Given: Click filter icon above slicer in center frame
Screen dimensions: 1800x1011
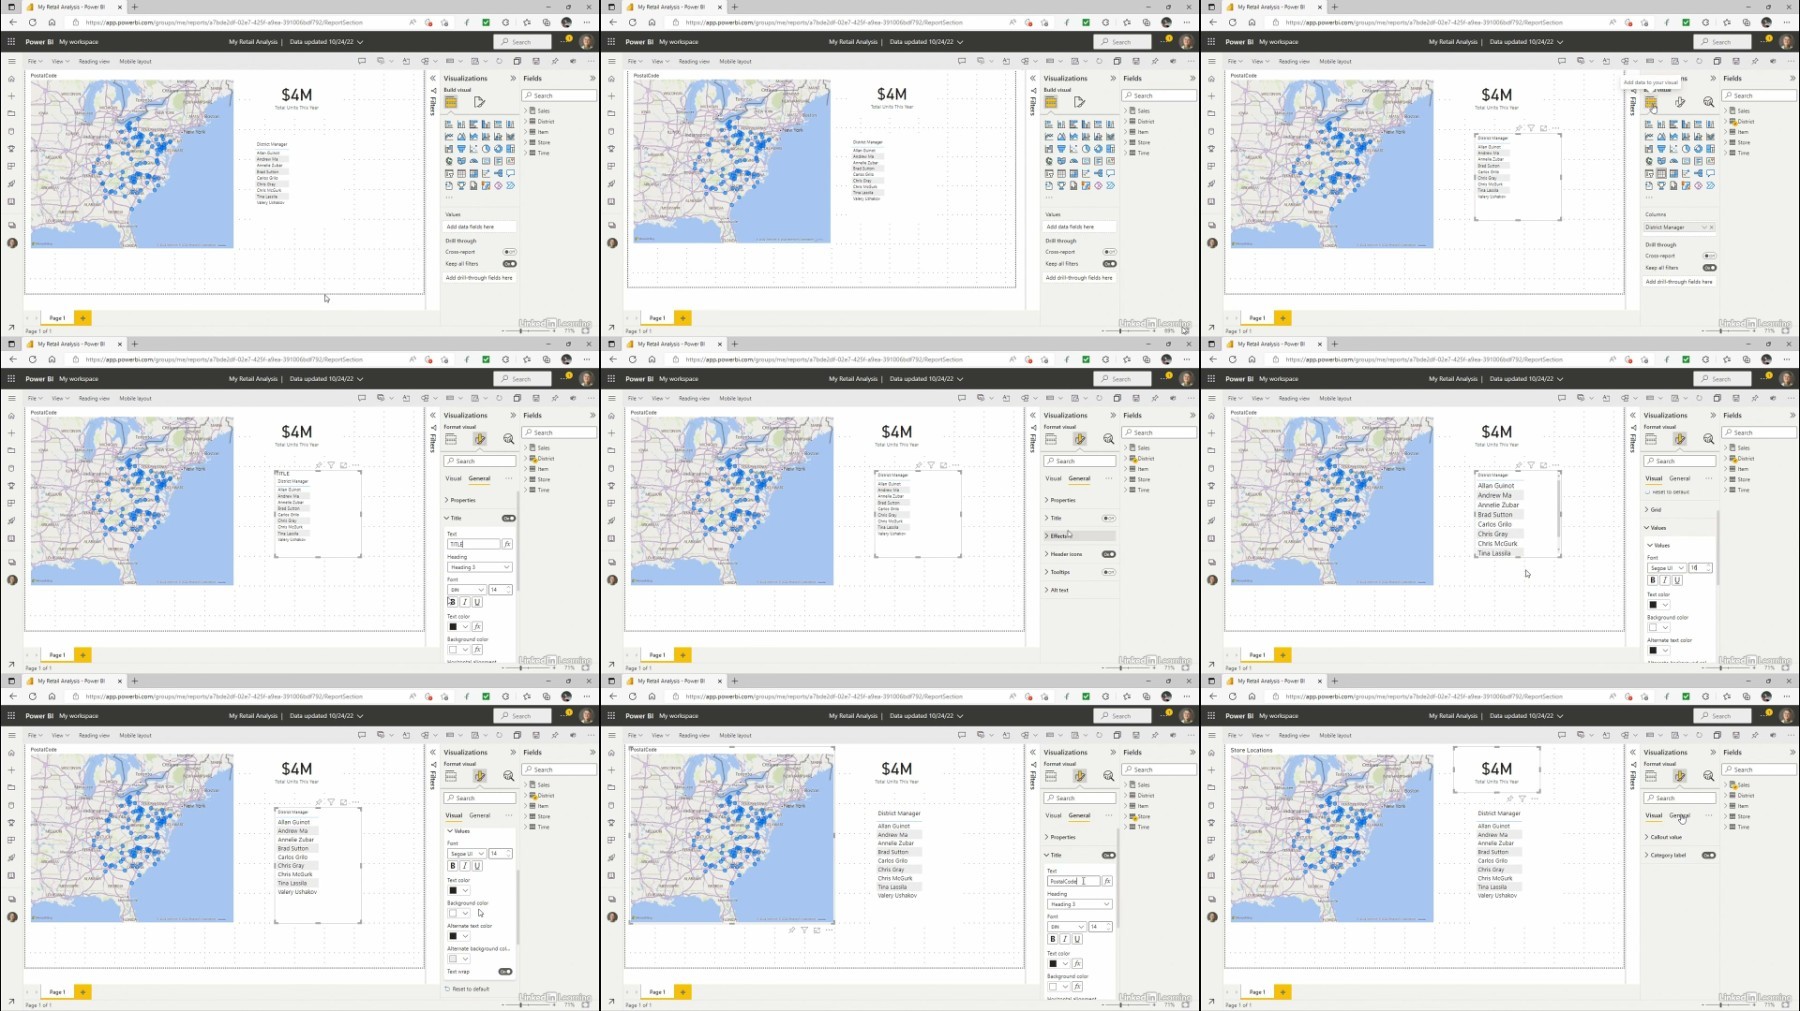Looking at the screenshot, I should point(931,465).
